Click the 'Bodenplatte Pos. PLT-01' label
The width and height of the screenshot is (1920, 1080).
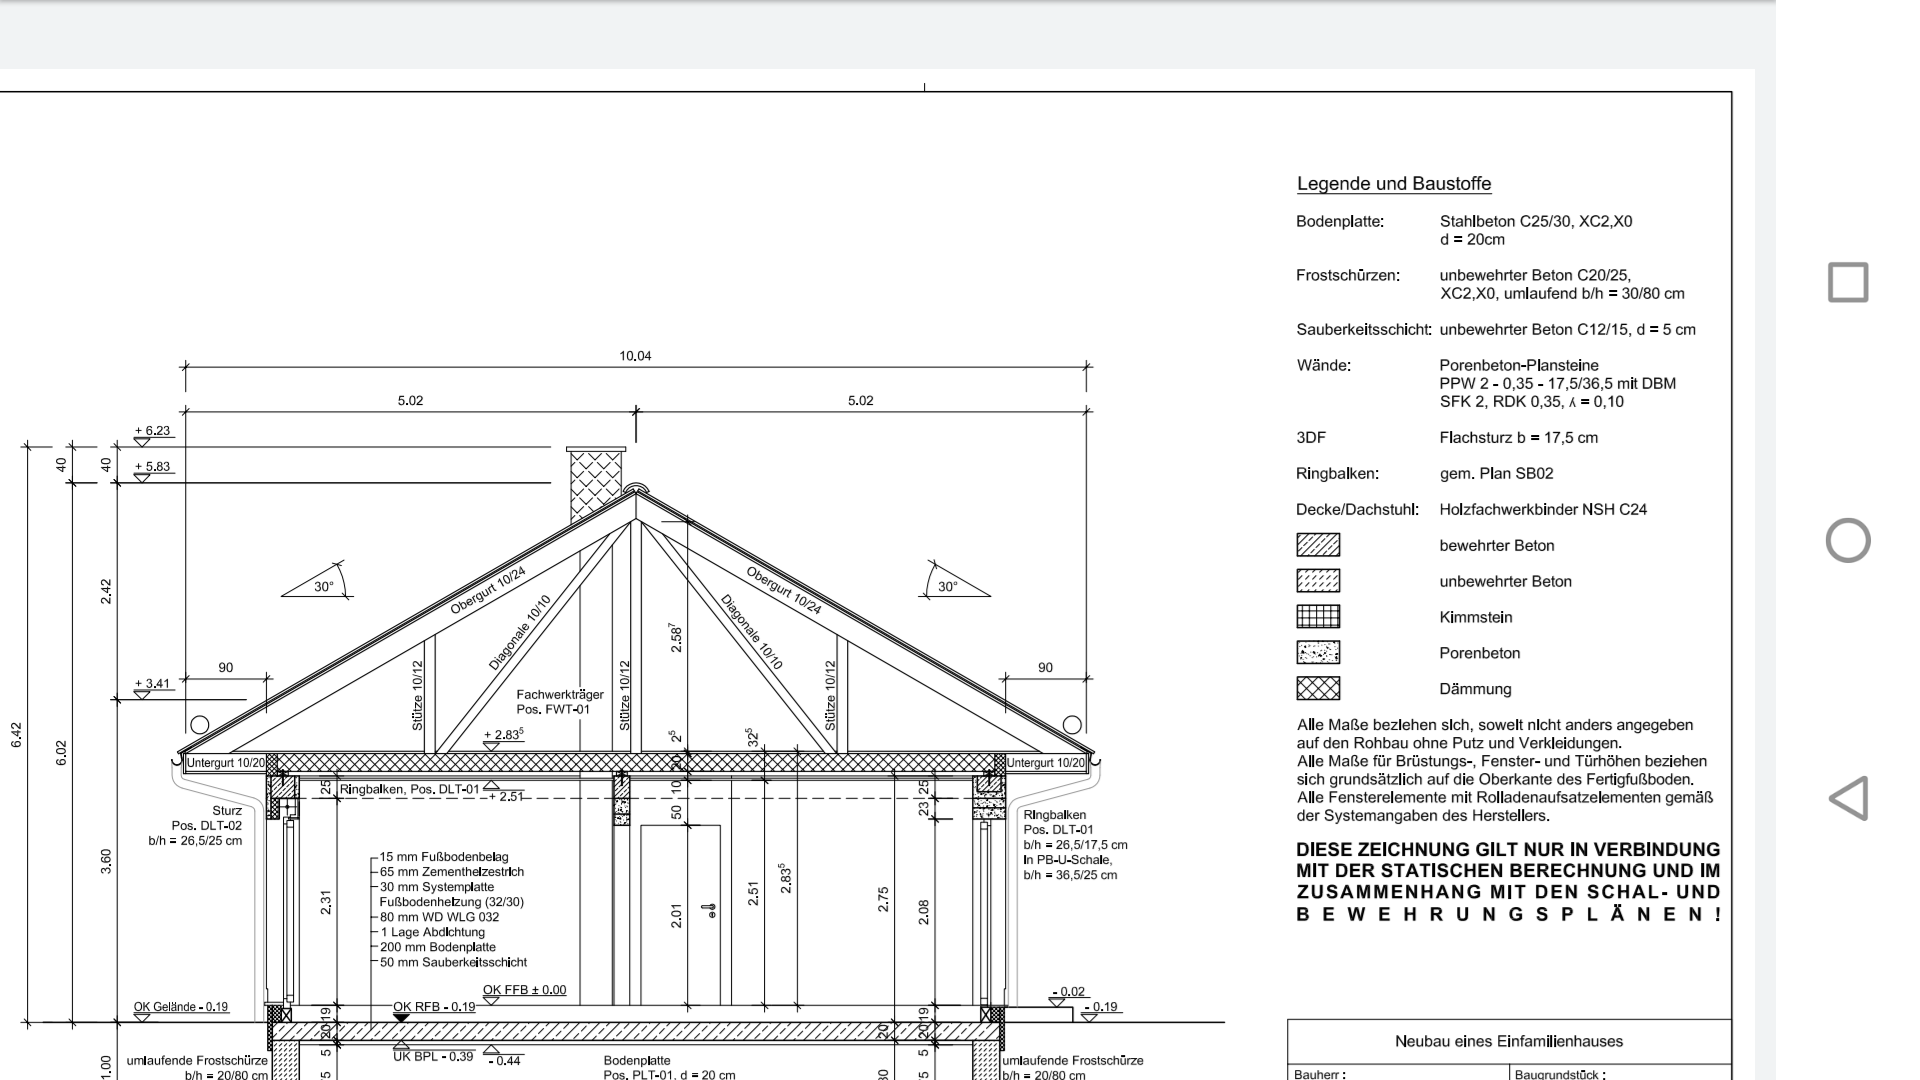[669, 1067]
